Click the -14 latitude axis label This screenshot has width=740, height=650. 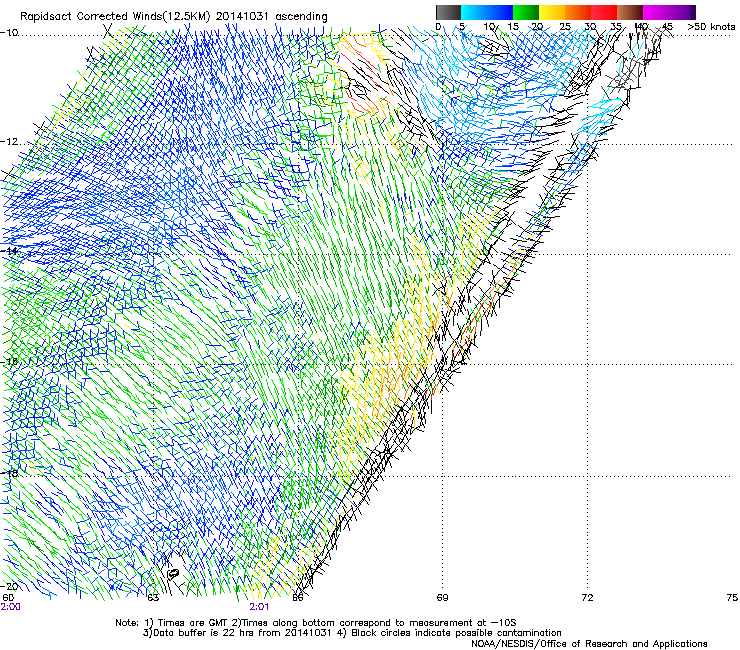click(9, 251)
